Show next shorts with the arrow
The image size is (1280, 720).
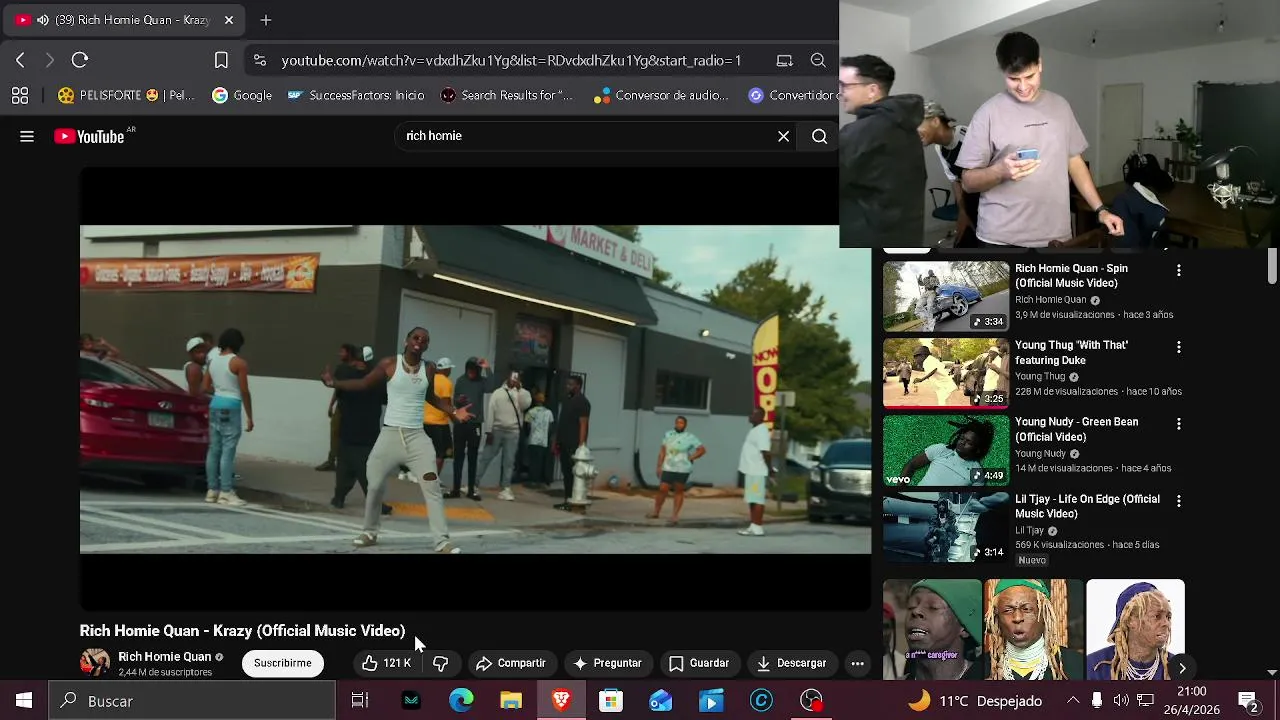pos(1182,667)
